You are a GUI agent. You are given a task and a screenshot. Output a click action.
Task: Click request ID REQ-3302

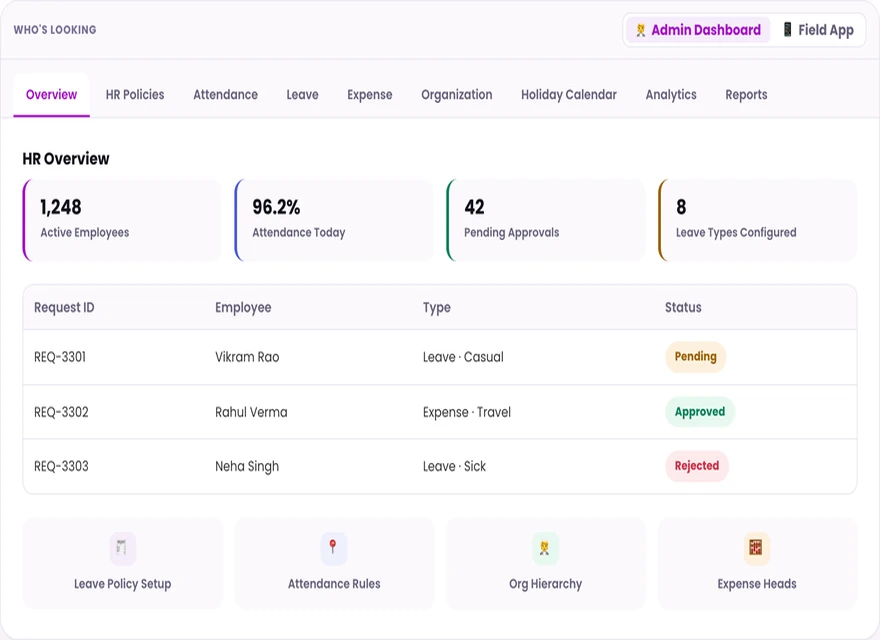pyautogui.click(x=61, y=412)
